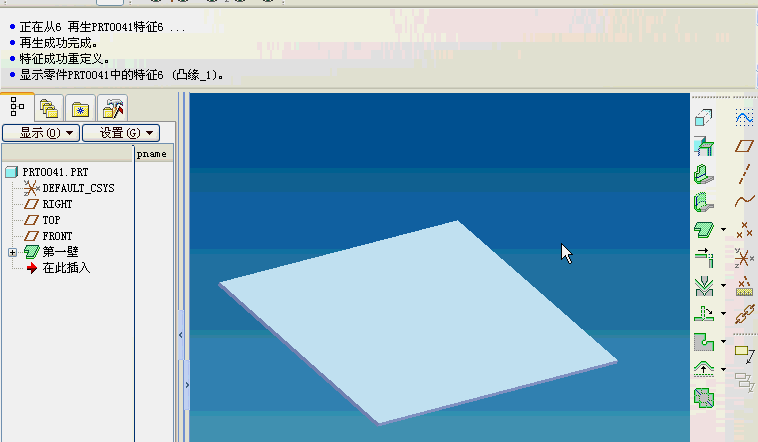The width and height of the screenshot is (758, 442).
Task: Click the chain link reference icon
Action: click(x=744, y=314)
